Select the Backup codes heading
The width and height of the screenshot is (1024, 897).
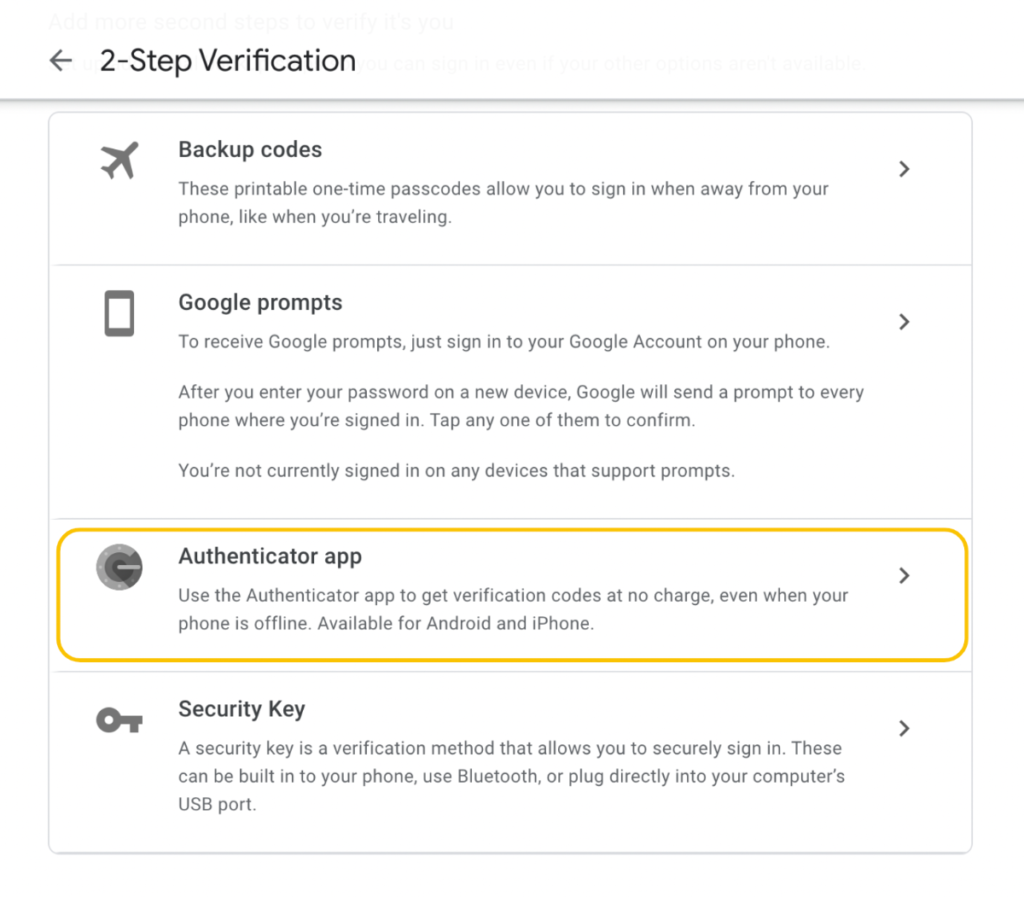tap(250, 150)
